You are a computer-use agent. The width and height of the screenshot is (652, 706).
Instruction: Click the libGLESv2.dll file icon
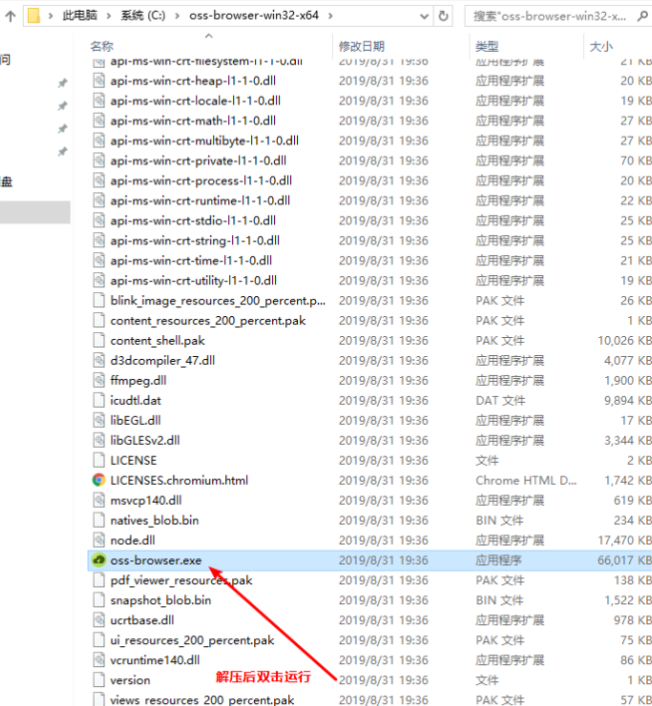(99, 440)
